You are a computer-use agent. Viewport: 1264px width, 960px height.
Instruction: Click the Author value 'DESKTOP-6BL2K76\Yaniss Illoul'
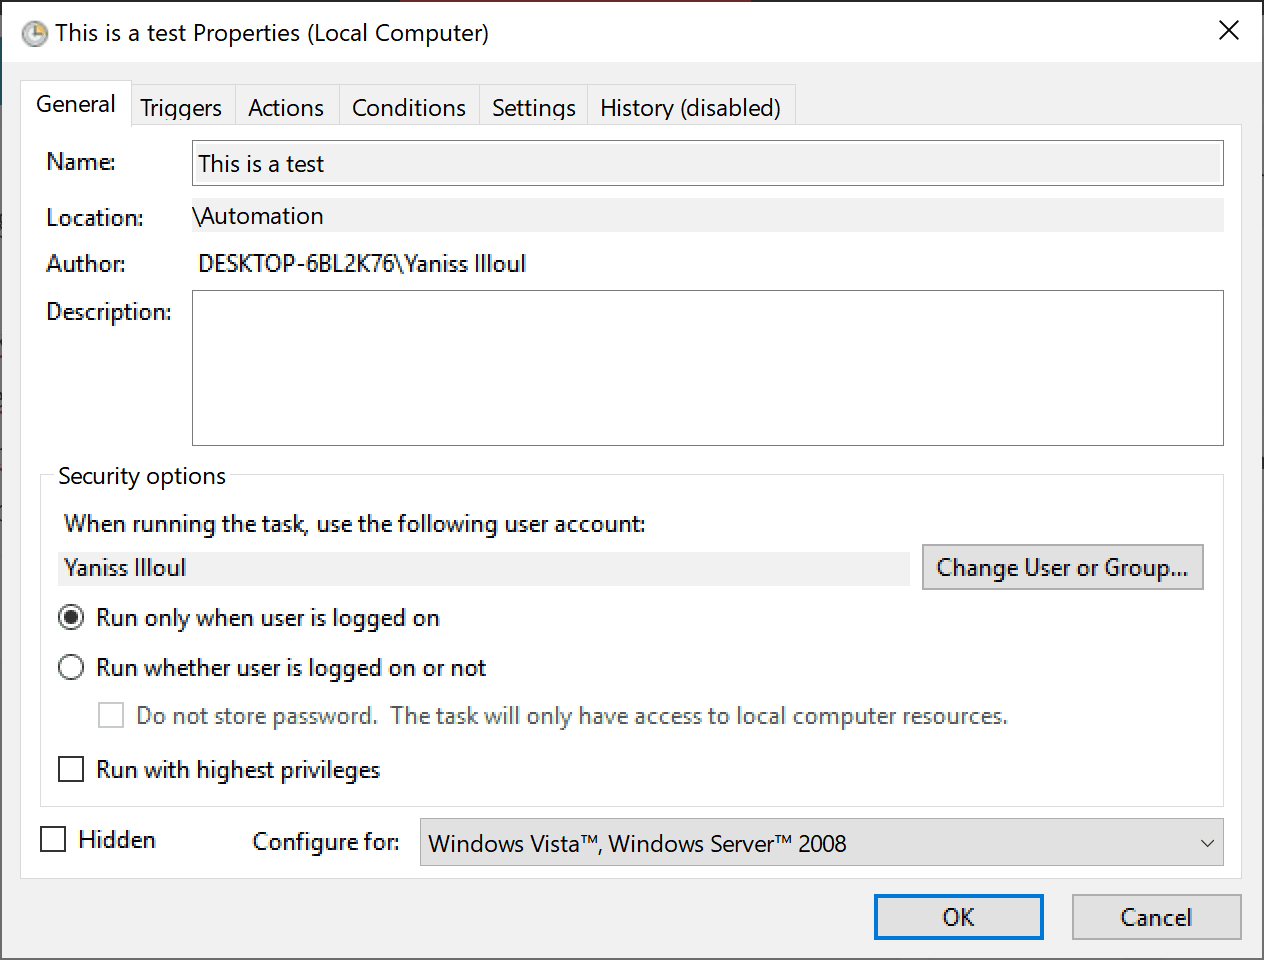click(x=362, y=264)
